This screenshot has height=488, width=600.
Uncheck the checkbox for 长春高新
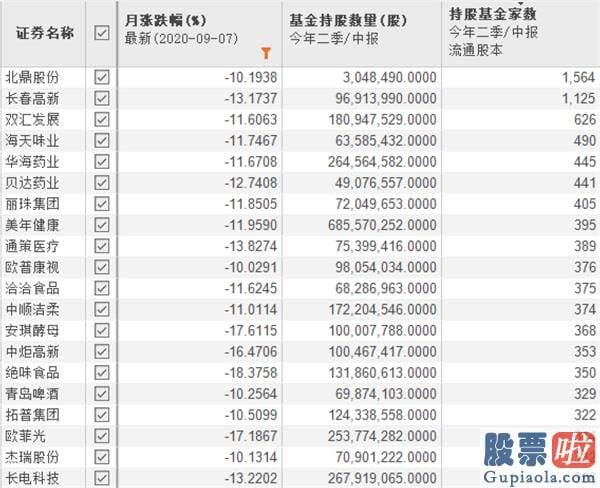pyautogui.click(x=102, y=98)
